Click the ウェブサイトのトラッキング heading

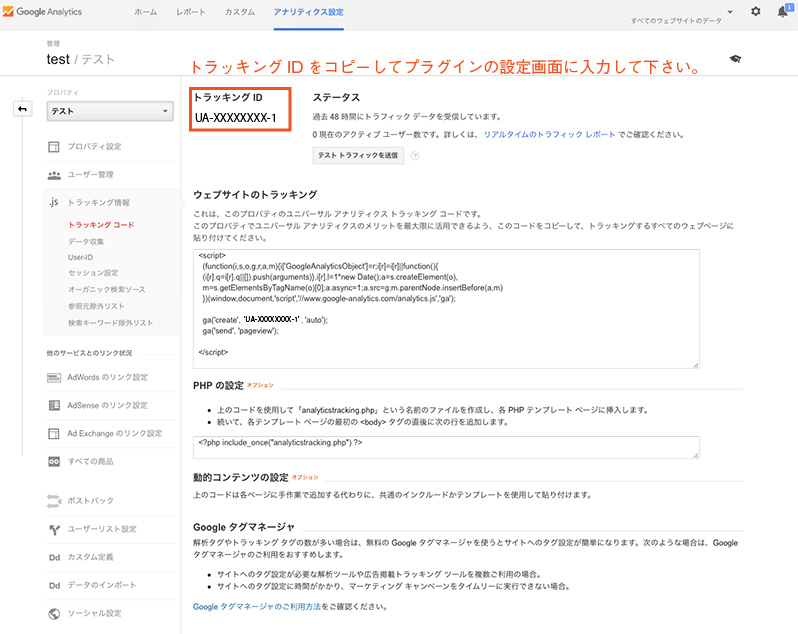coord(255,195)
